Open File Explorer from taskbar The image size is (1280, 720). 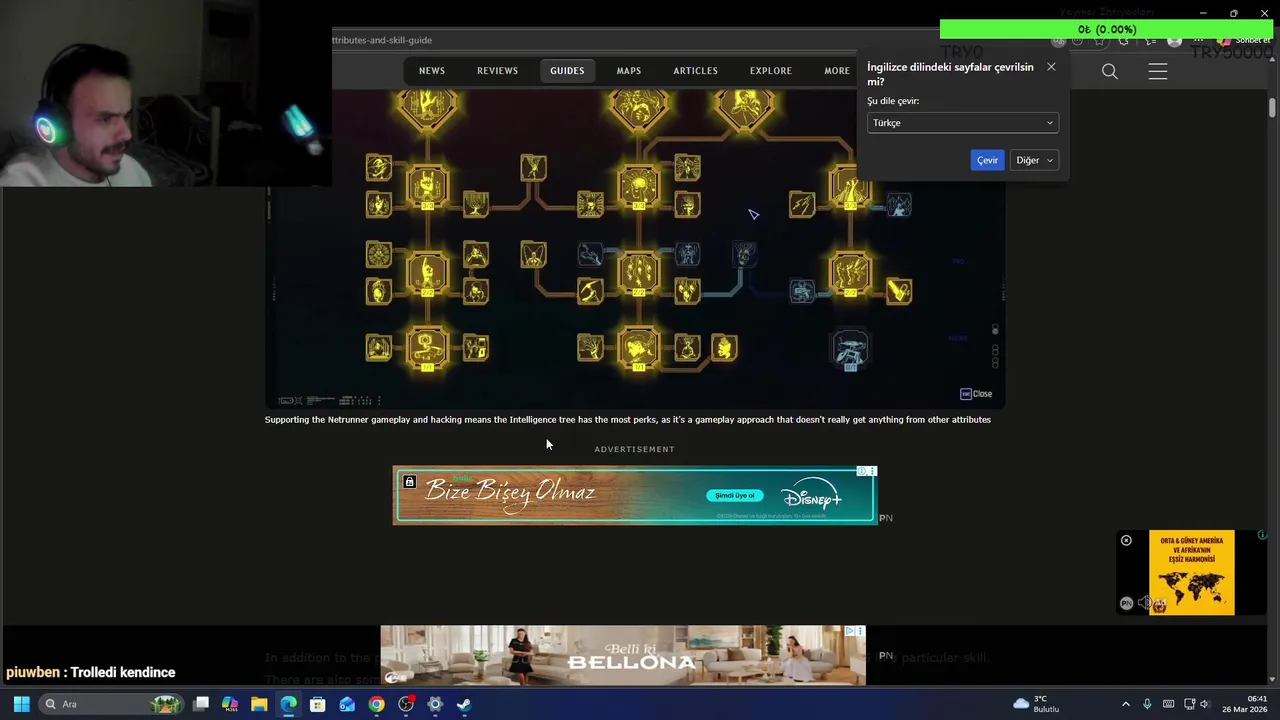(x=259, y=704)
